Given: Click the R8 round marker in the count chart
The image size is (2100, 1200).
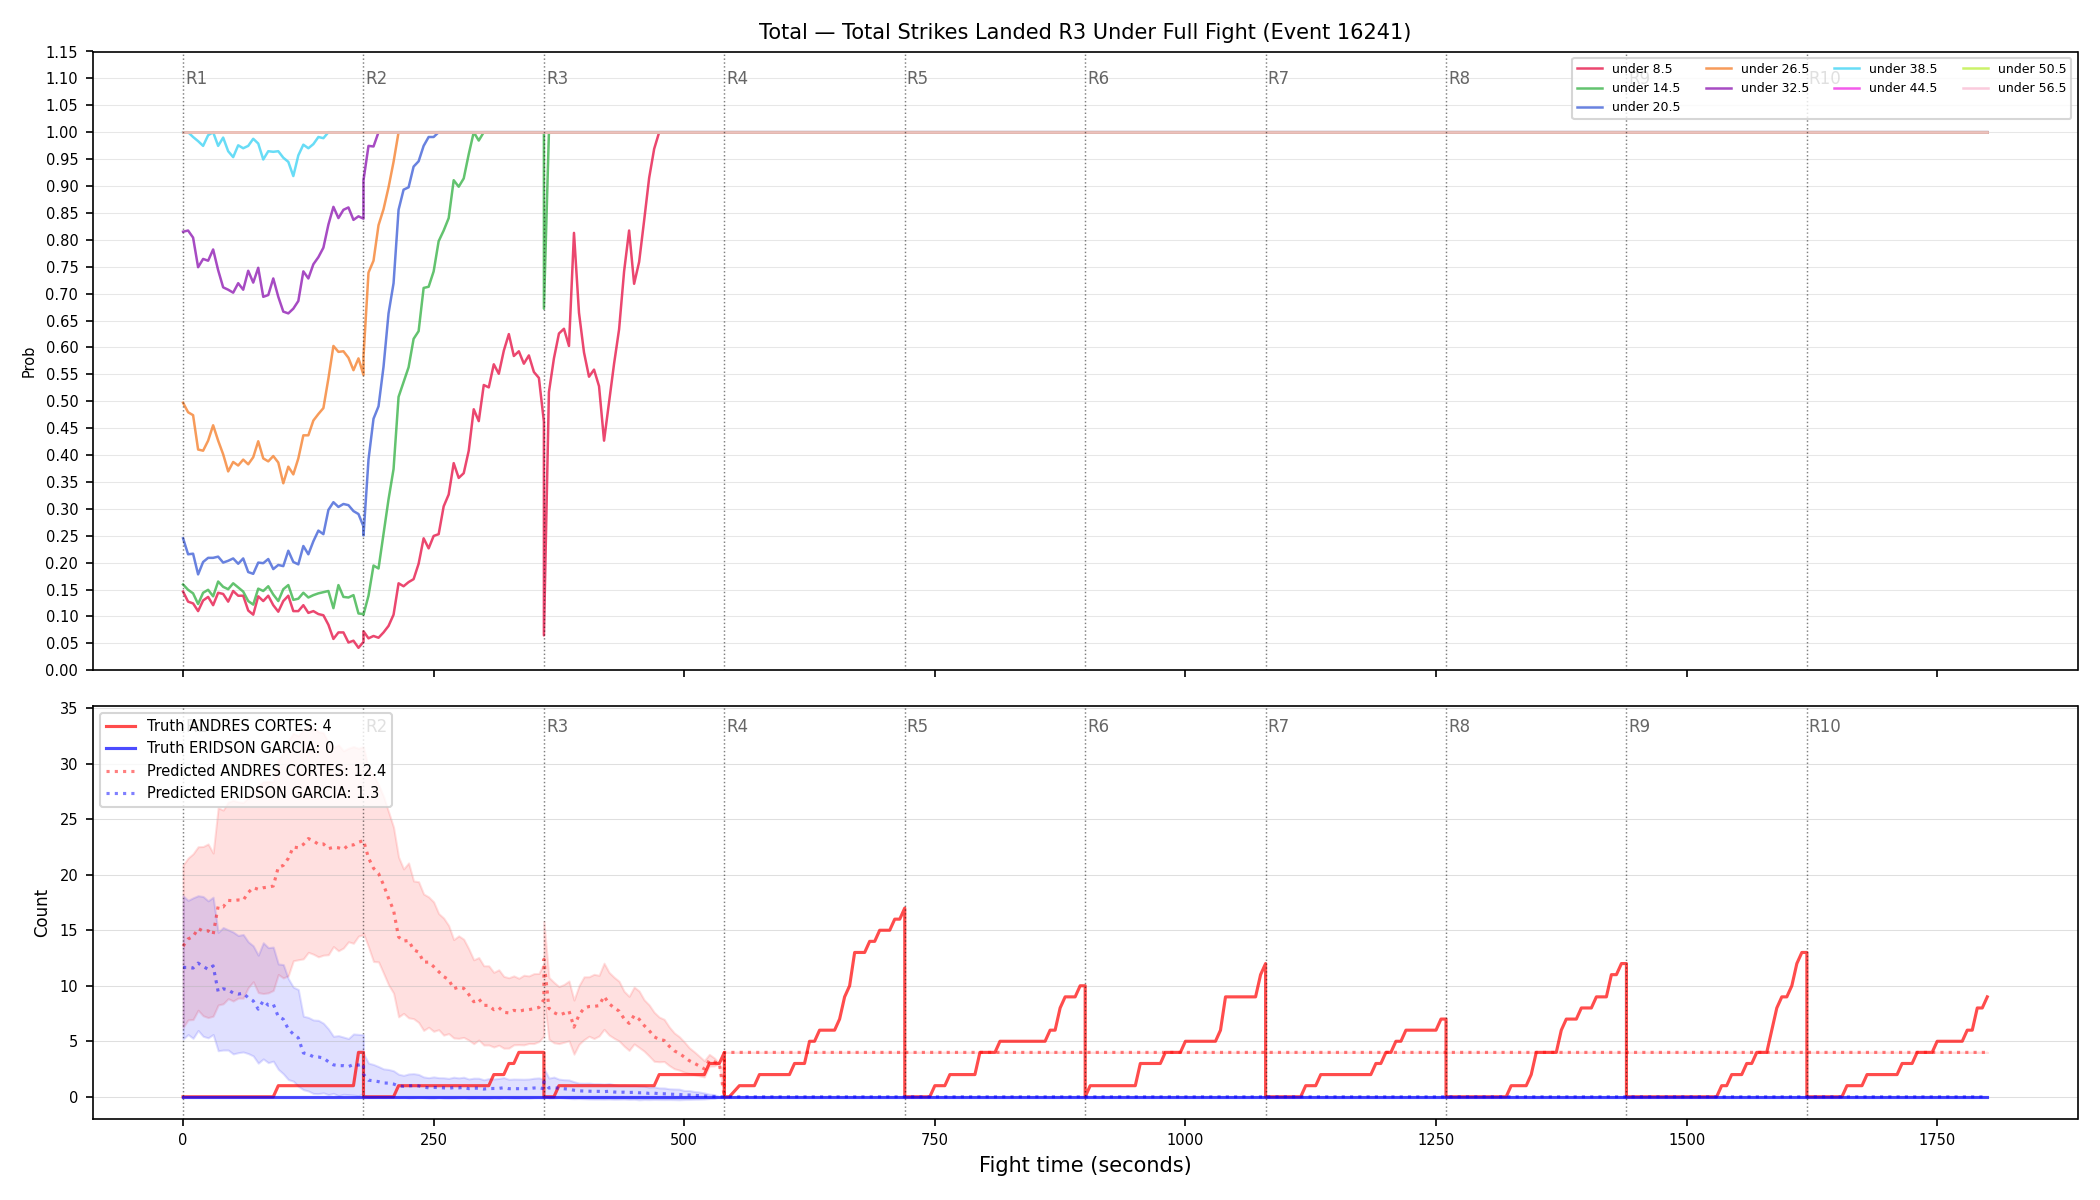Looking at the screenshot, I should [x=1459, y=726].
